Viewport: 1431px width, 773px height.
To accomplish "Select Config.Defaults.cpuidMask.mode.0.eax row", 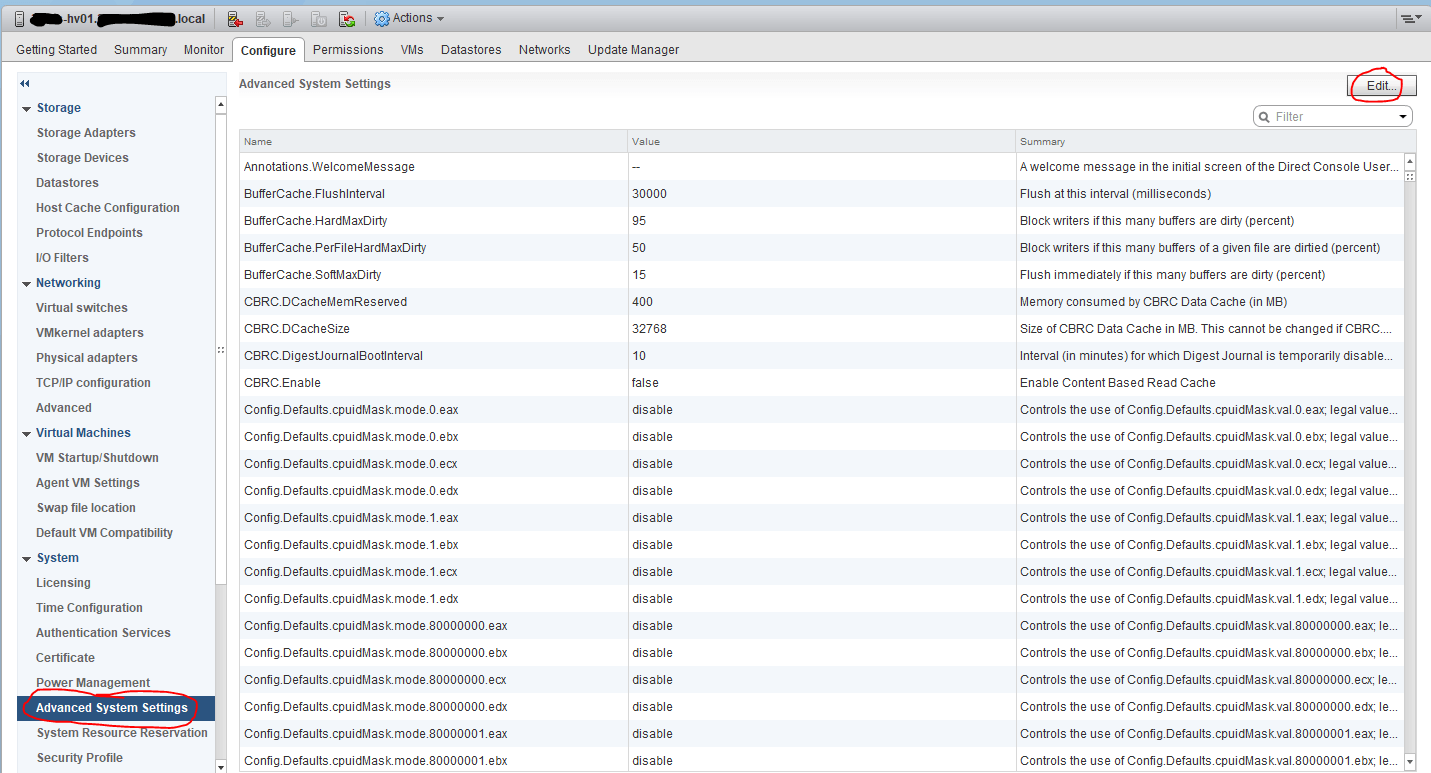I will [821, 410].
